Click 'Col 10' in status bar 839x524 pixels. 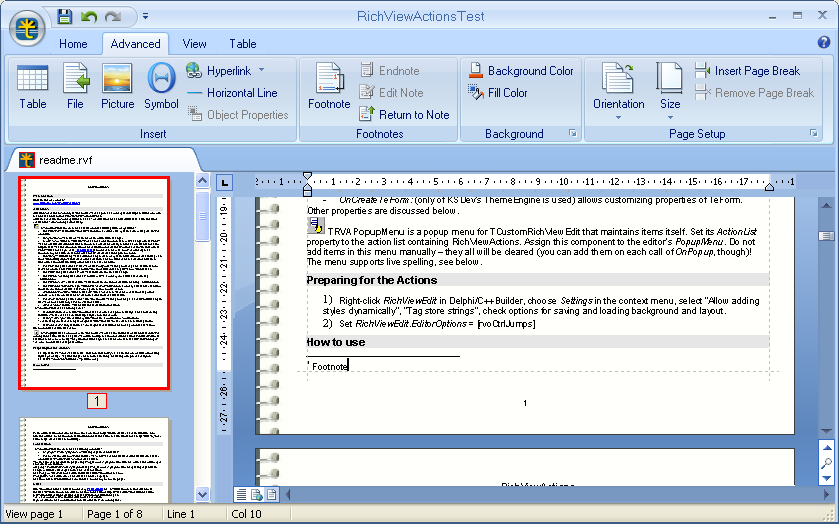point(246,514)
